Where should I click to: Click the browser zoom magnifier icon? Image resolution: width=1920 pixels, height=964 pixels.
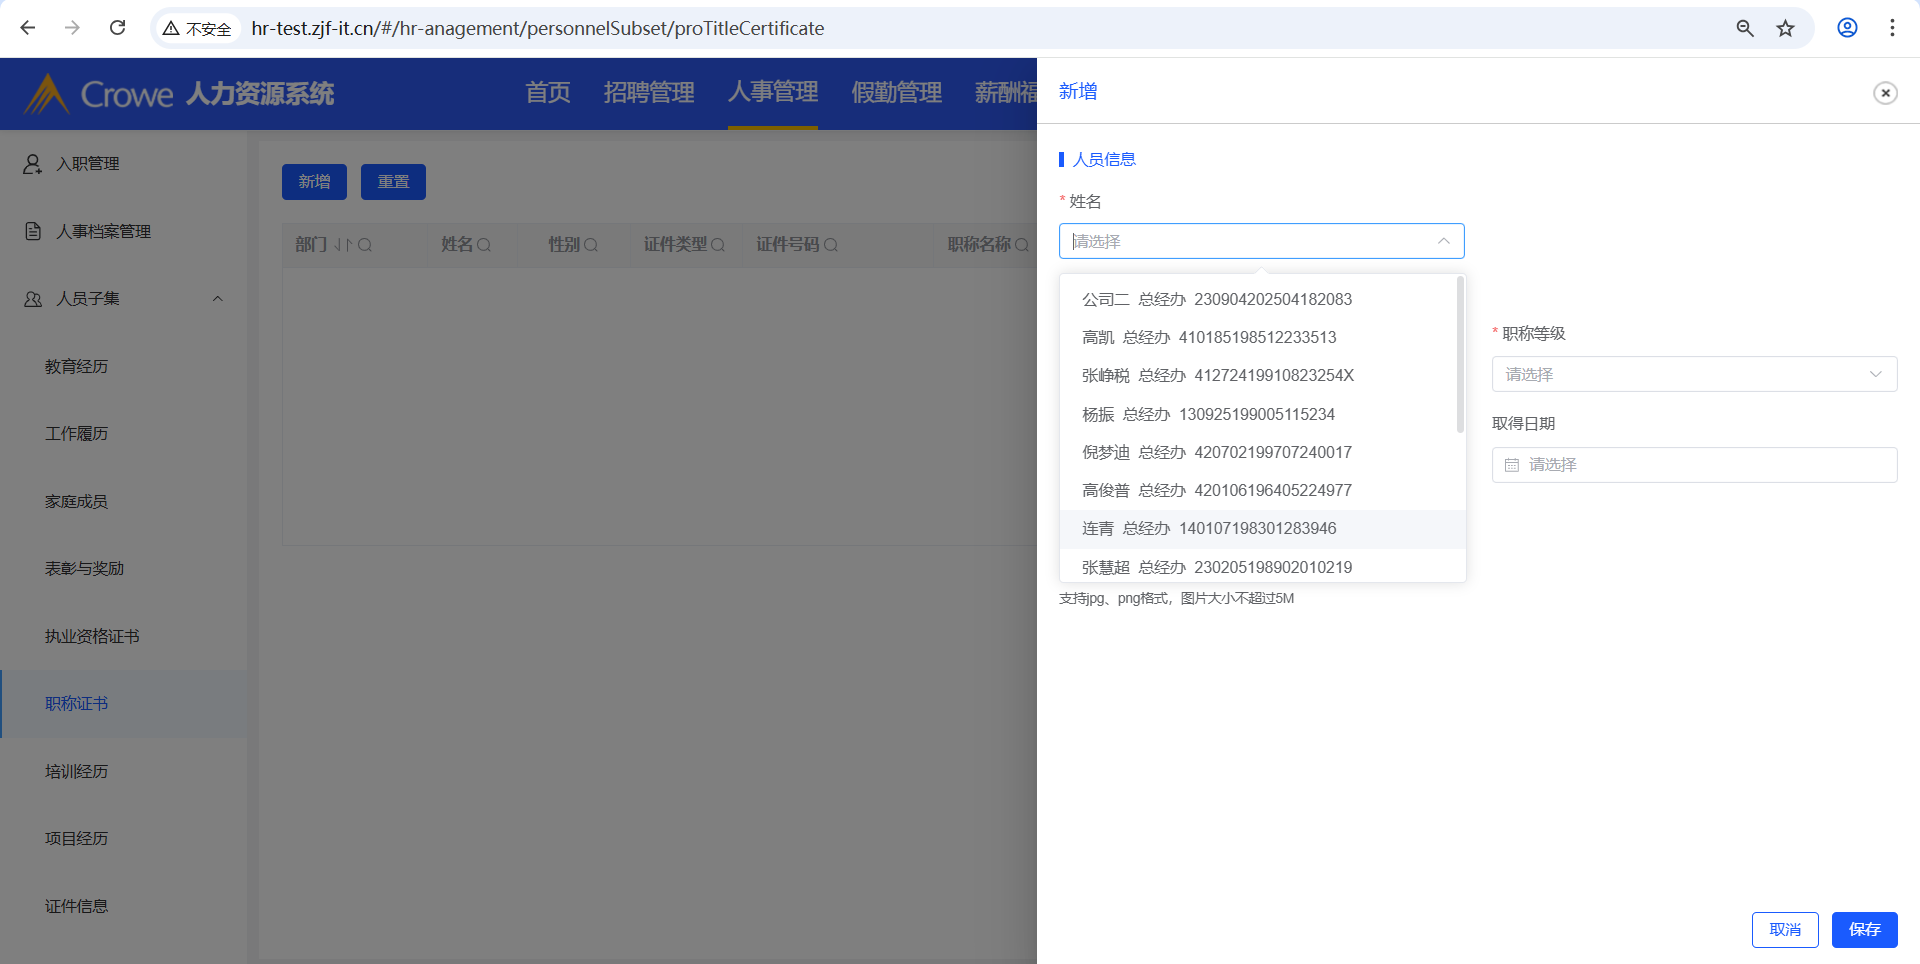pyautogui.click(x=1745, y=28)
